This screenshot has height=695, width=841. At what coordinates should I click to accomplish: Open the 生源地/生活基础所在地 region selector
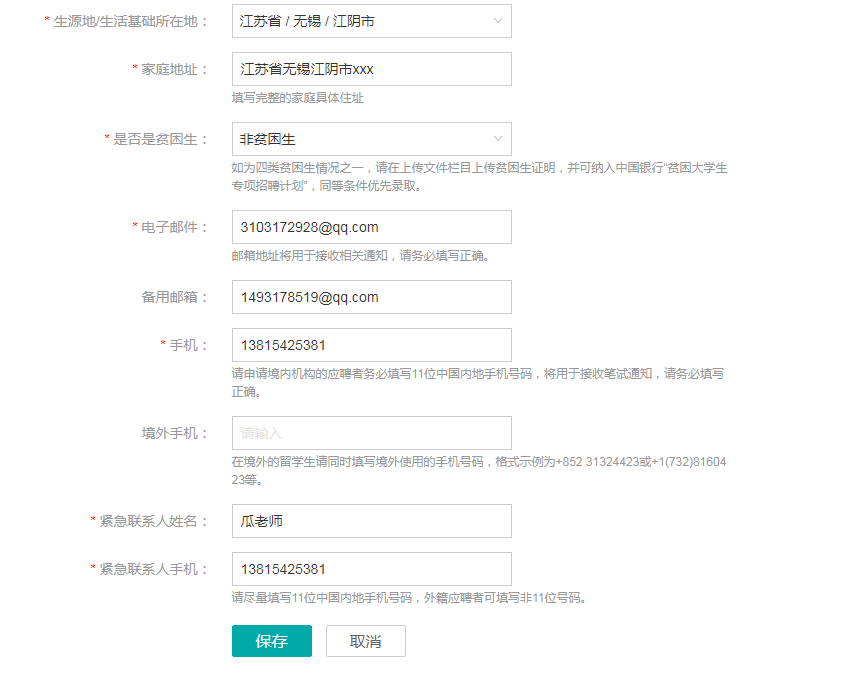[360, 21]
